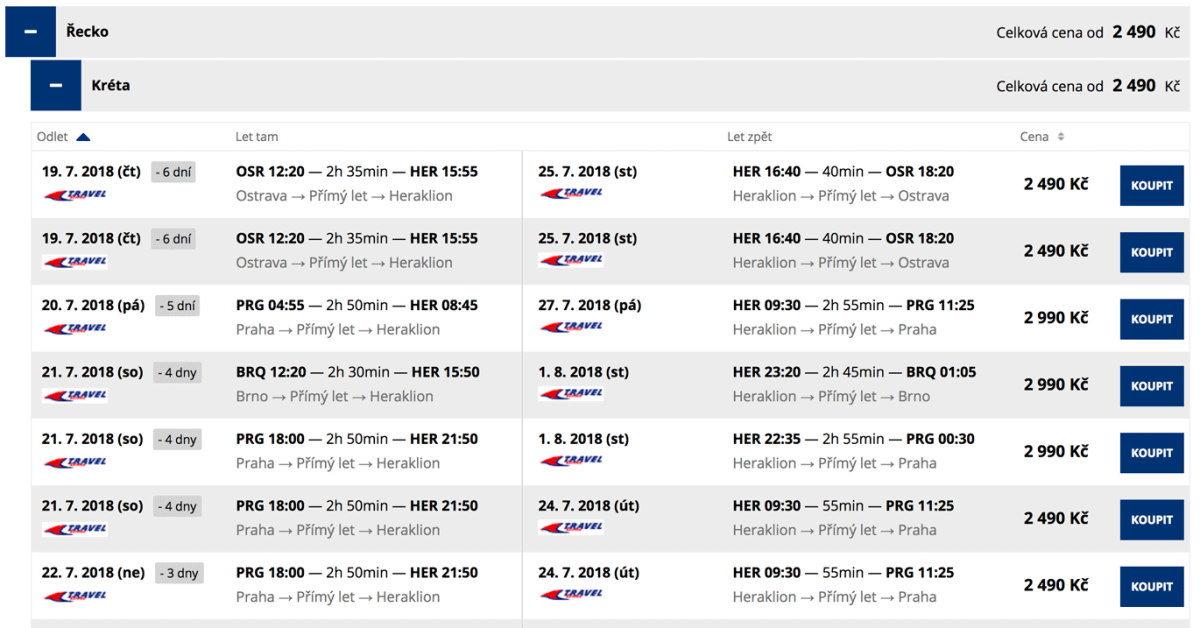Select the Řecko heading label
Image resolution: width=1200 pixels, height=628 pixels.
[87, 32]
